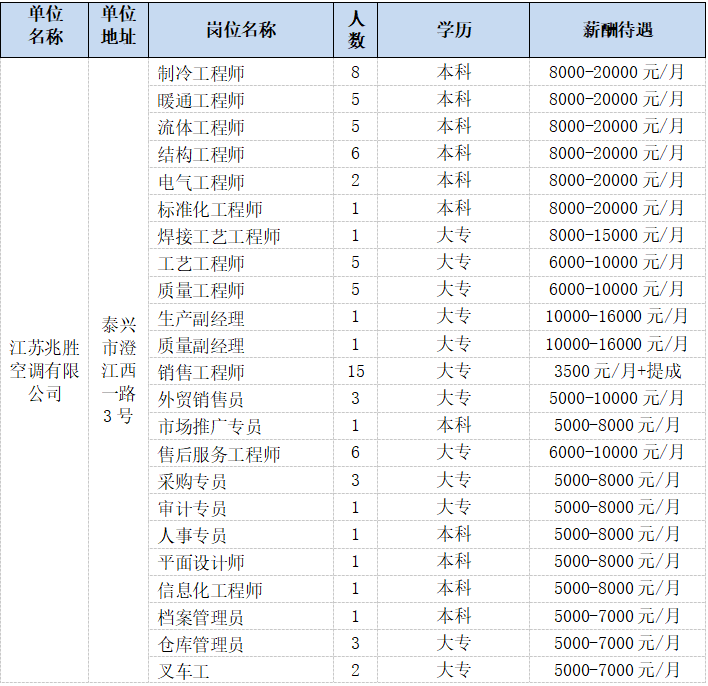Select the 平面设计师 cell
Viewport: 708px width, 686px height.
(x=241, y=561)
